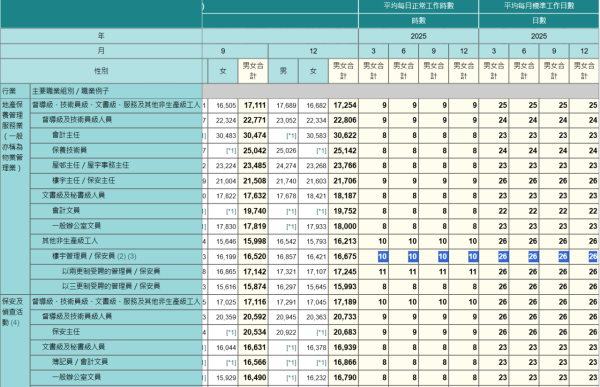This screenshot has height=387, width=600.
Task: Click the wage value 25,142
Action: 345,150
